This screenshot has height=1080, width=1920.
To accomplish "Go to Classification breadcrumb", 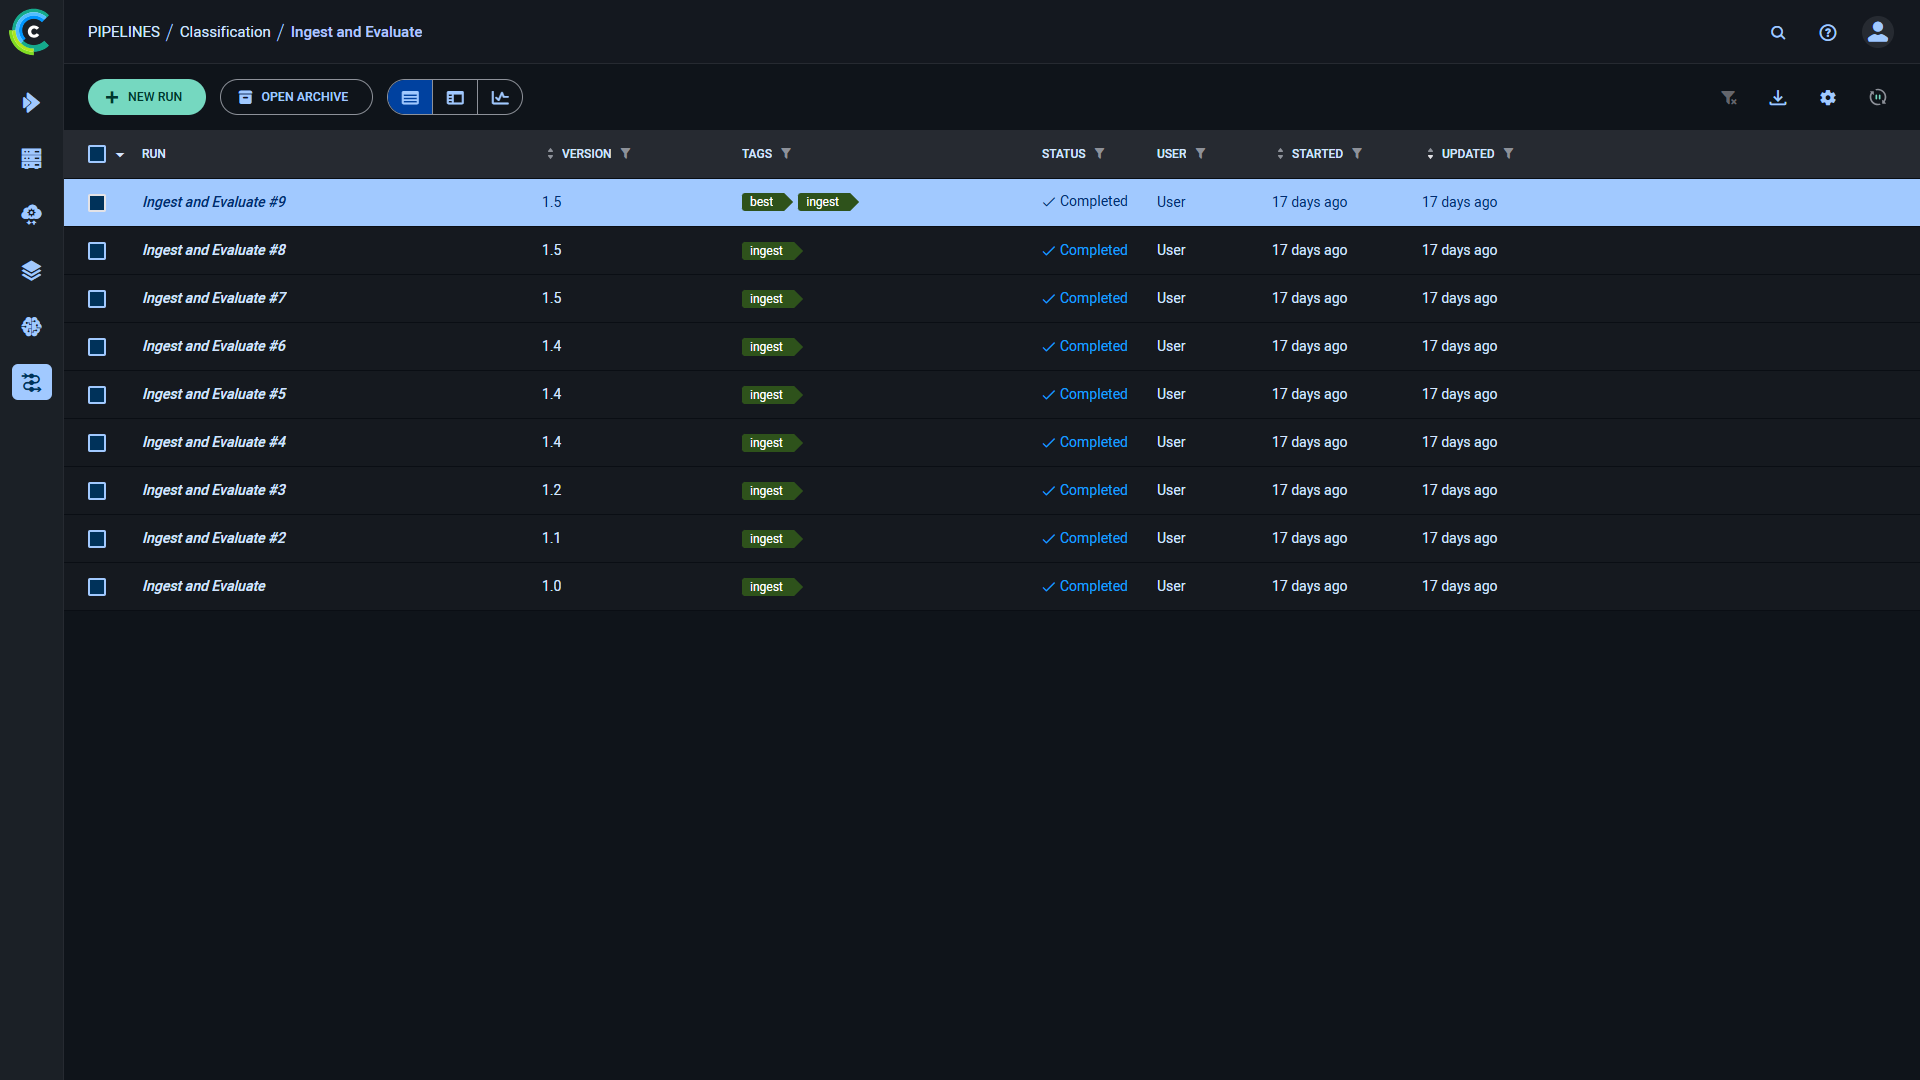I will [x=225, y=32].
